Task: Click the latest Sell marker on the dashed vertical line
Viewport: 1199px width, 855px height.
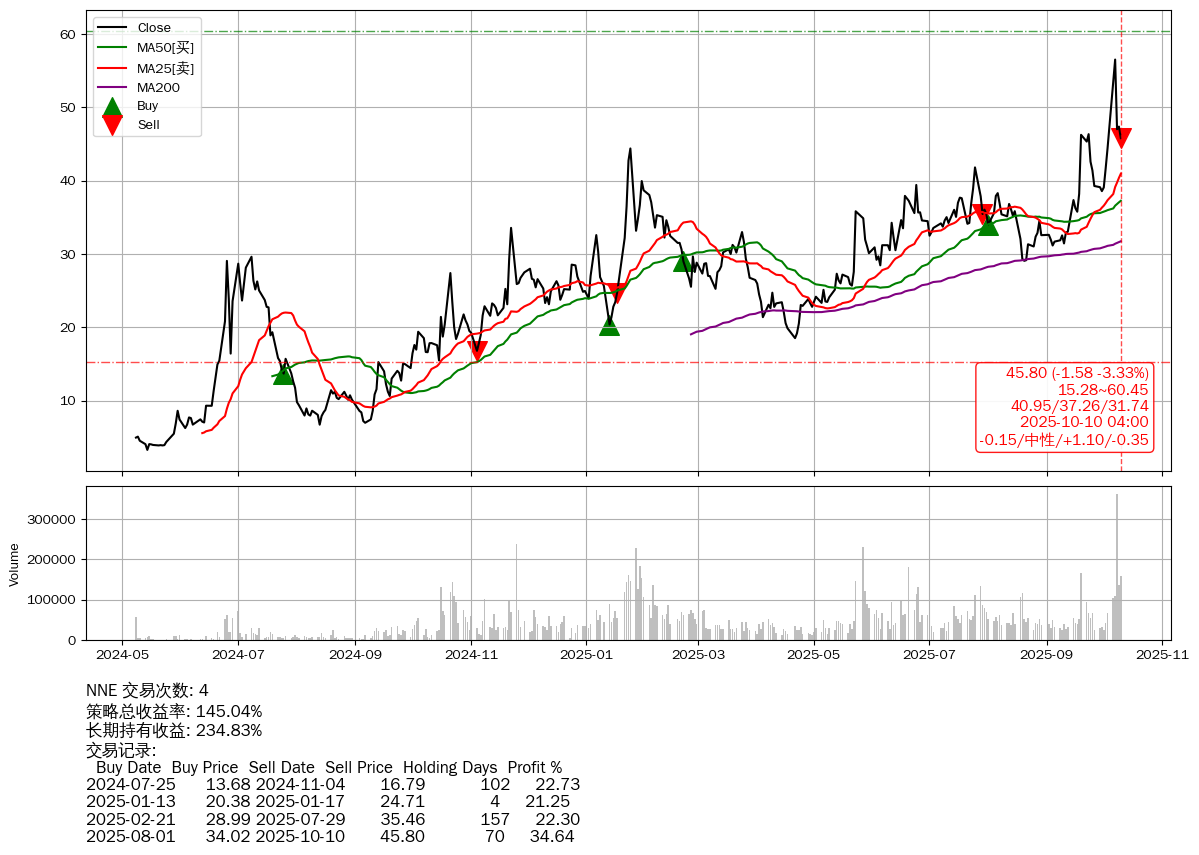Action: tap(1121, 138)
